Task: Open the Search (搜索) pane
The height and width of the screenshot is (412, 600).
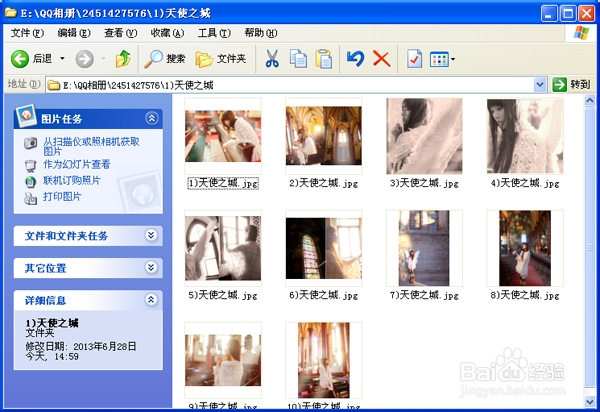Action: pos(165,59)
